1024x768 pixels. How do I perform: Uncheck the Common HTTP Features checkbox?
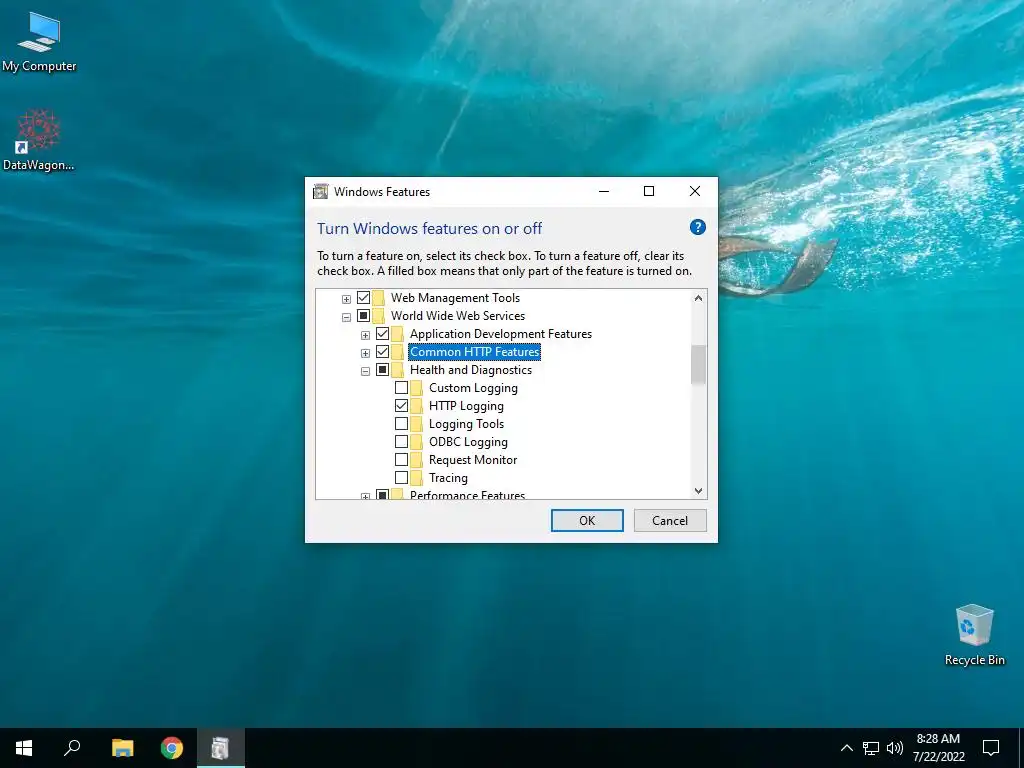383,352
